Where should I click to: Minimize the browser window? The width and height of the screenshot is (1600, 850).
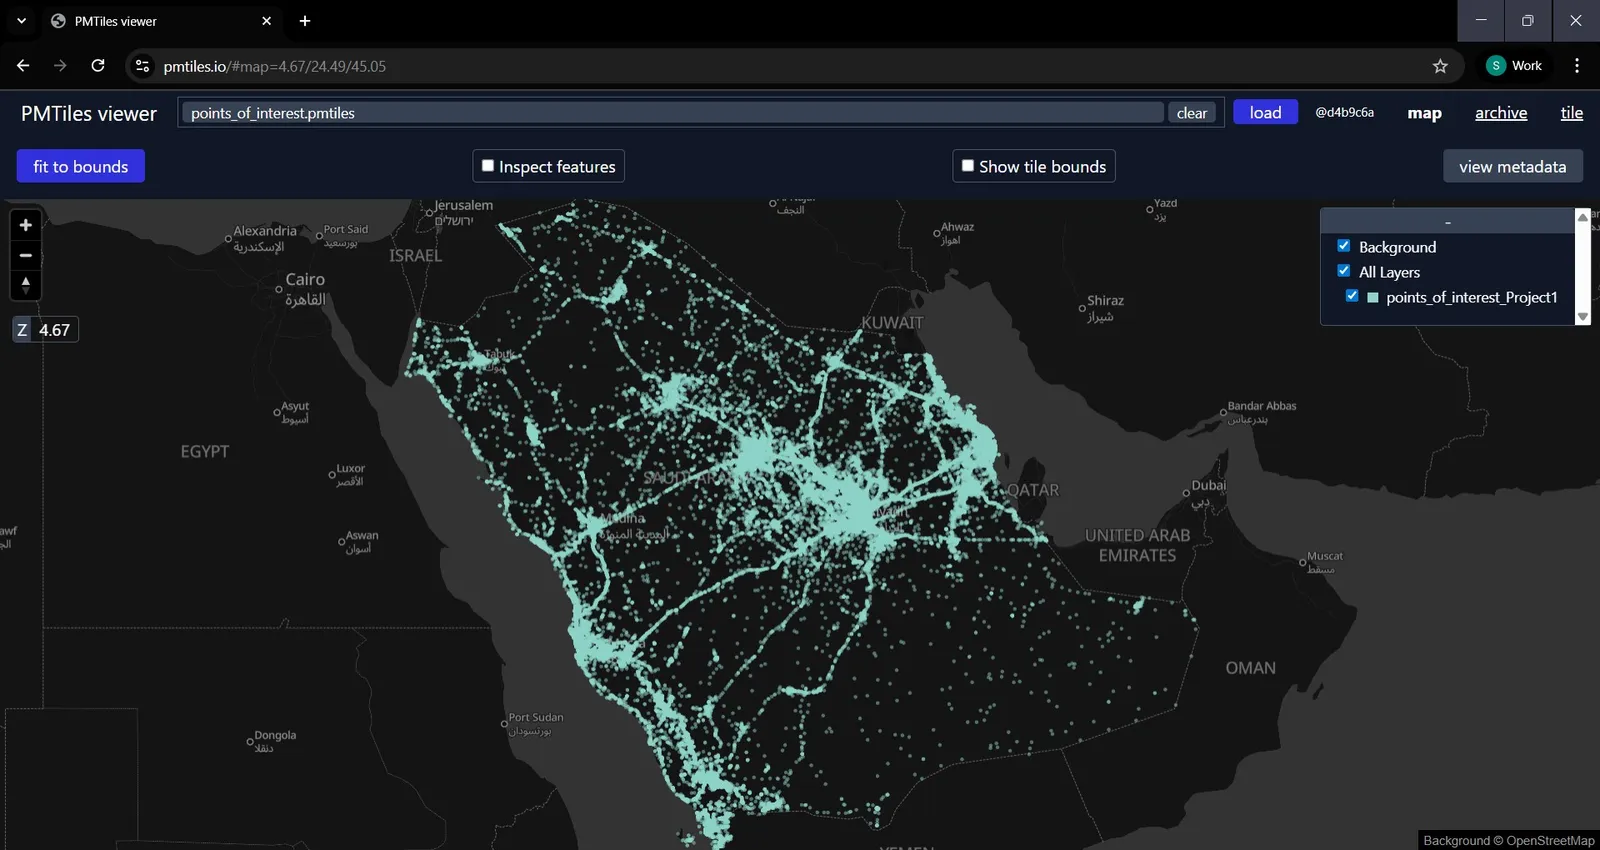pos(1481,21)
